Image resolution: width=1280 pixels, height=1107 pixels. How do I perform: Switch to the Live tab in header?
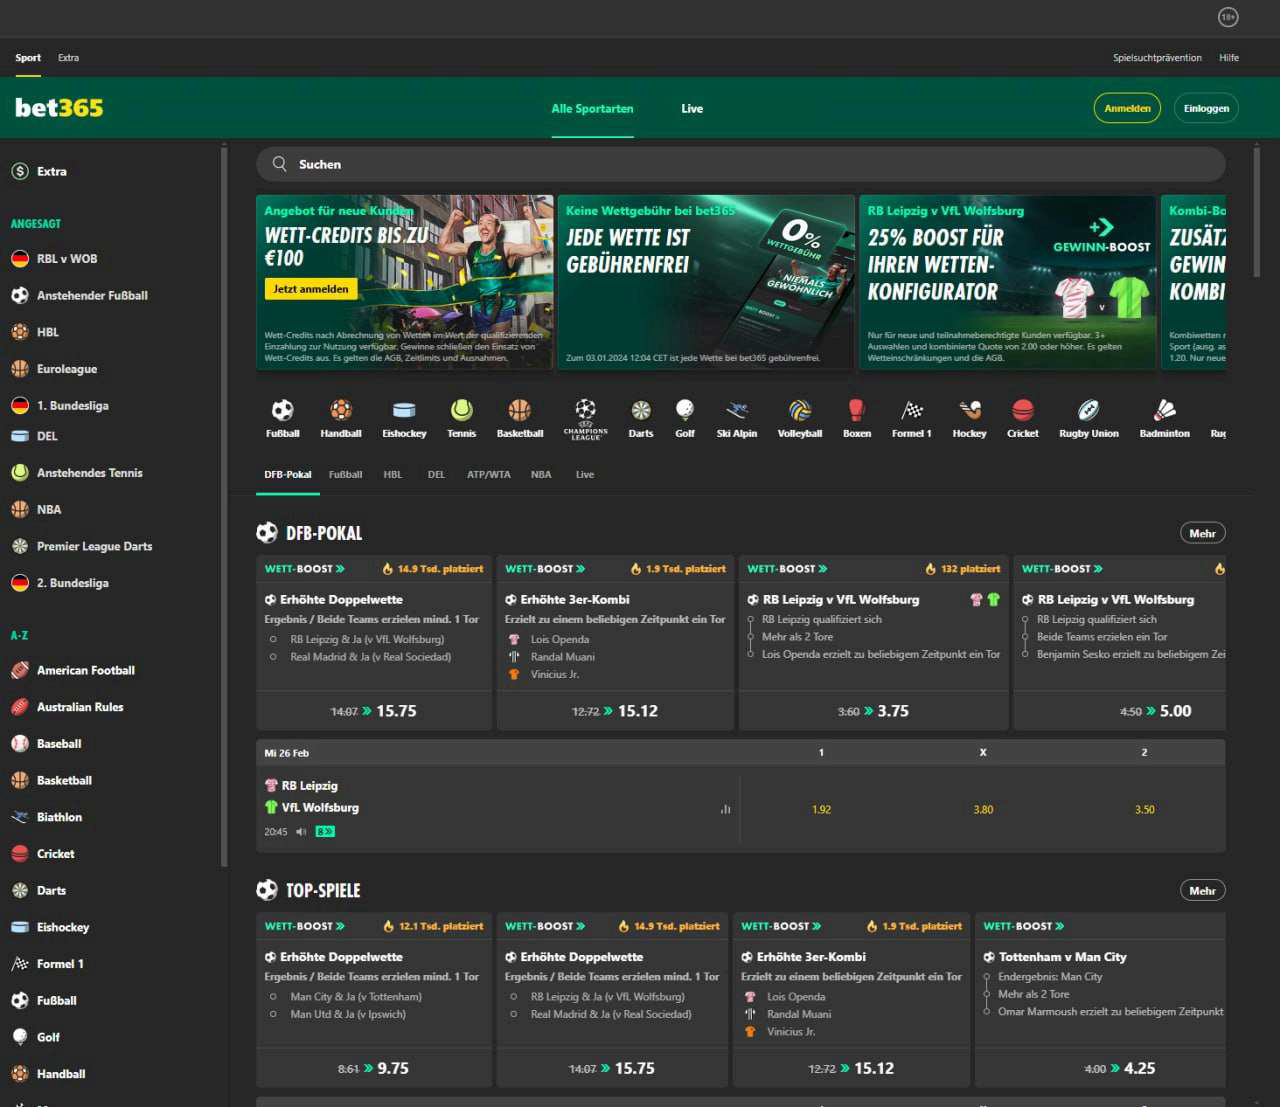point(692,108)
